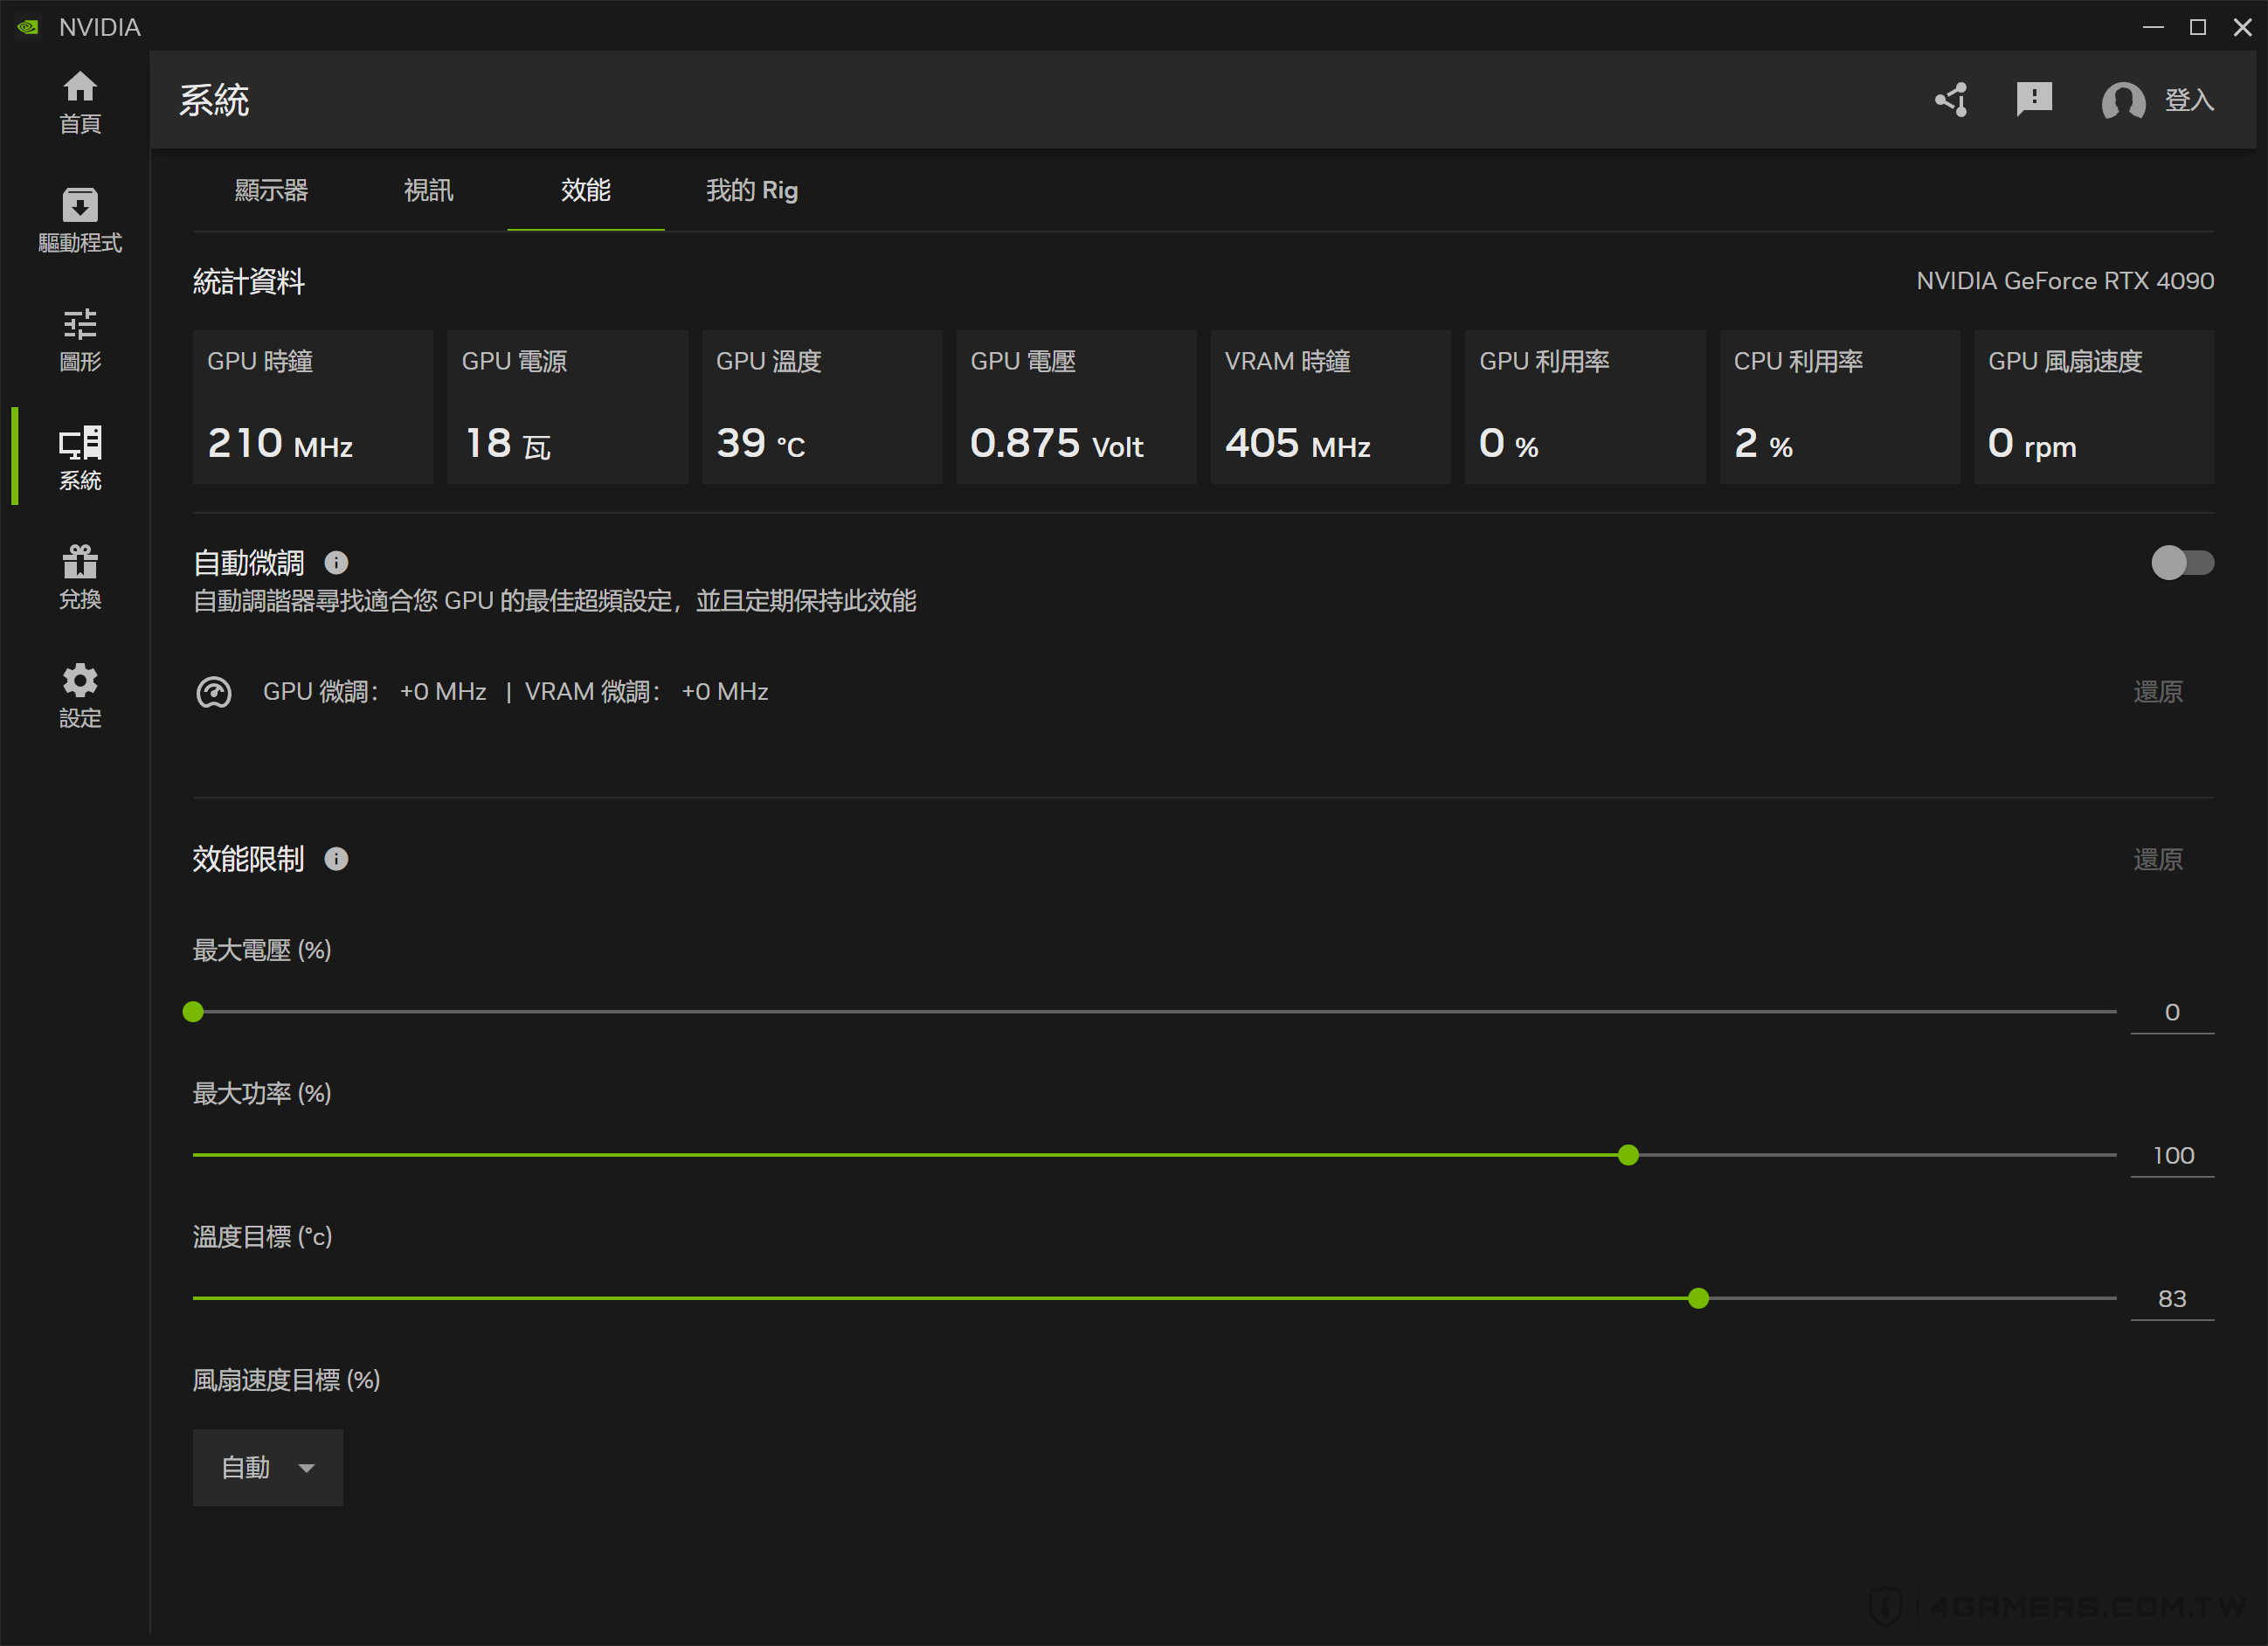
Task: Click the GPU 時鐘 210 MHz card
Action: (313, 407)
